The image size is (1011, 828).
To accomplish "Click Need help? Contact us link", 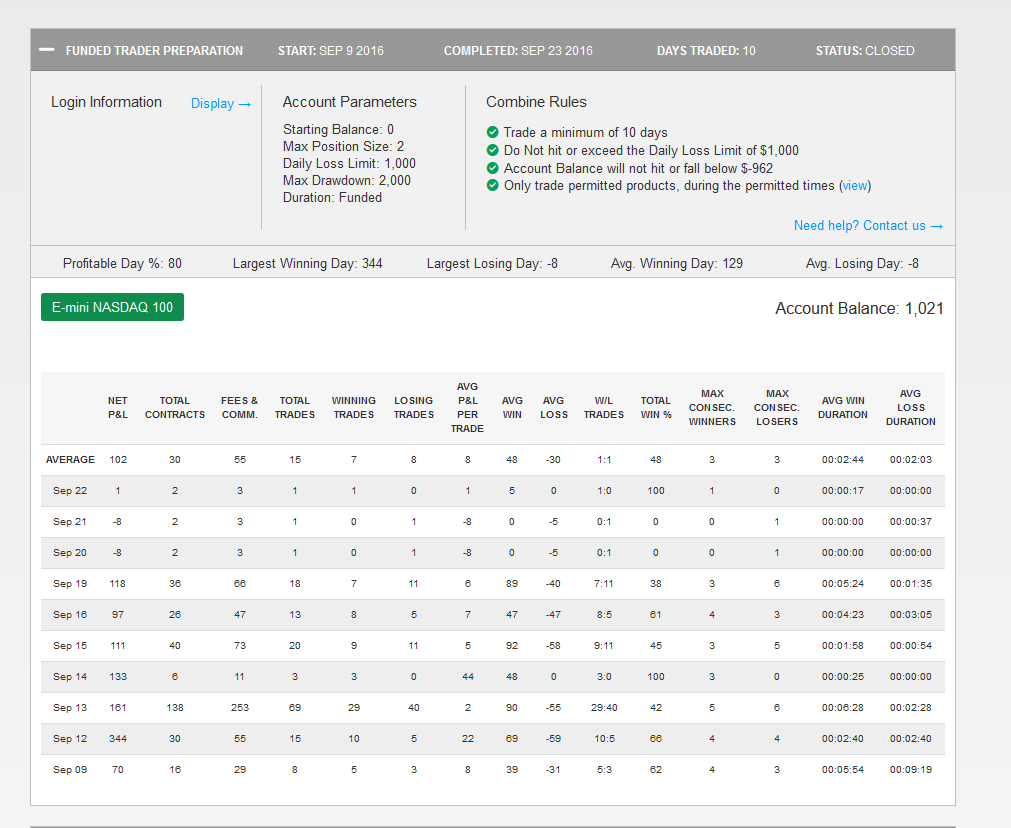I will (868, 226).
